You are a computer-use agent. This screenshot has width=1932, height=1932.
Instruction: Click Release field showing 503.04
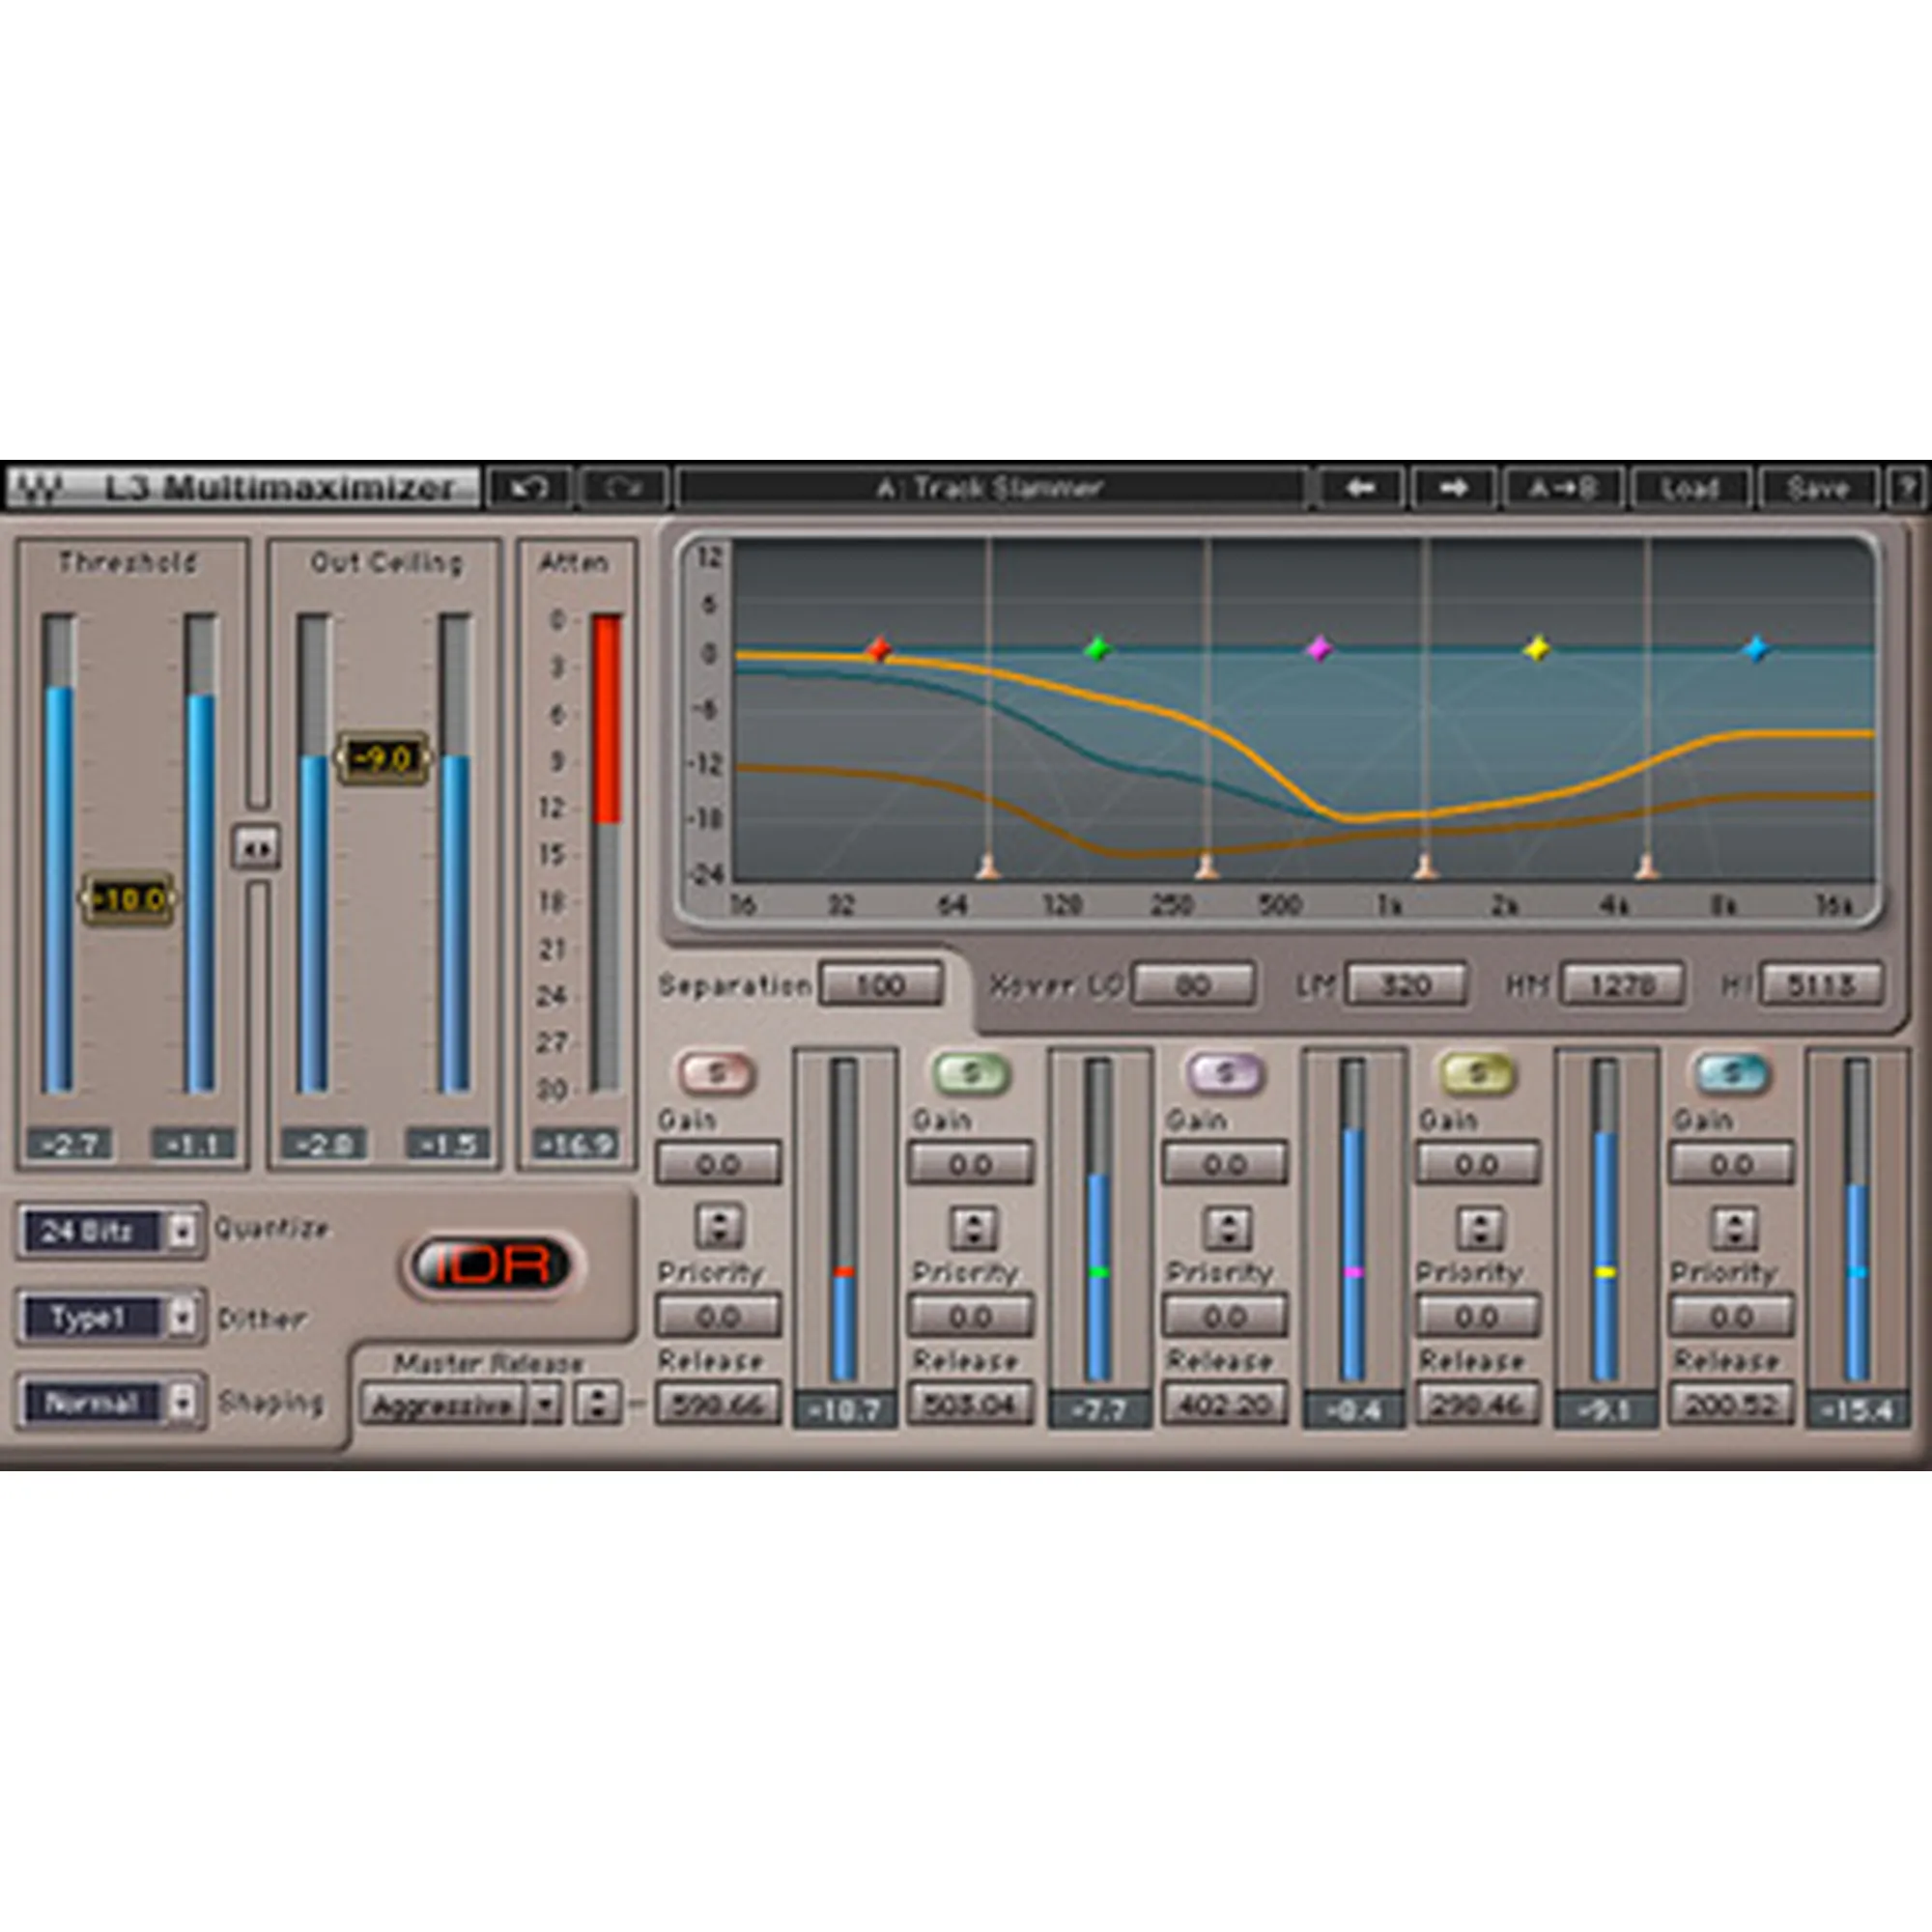[x=971, y=1405]
